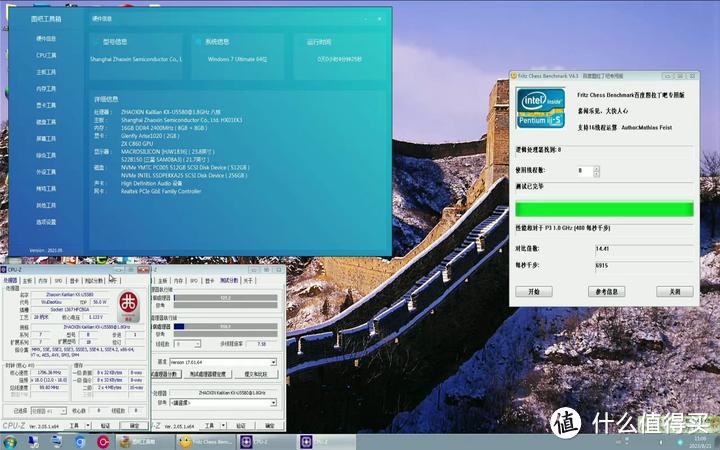Click the Fritz Chess Benchmark taskbar button
The width and height of the screenshot is (720, 450).
point(207,441)
